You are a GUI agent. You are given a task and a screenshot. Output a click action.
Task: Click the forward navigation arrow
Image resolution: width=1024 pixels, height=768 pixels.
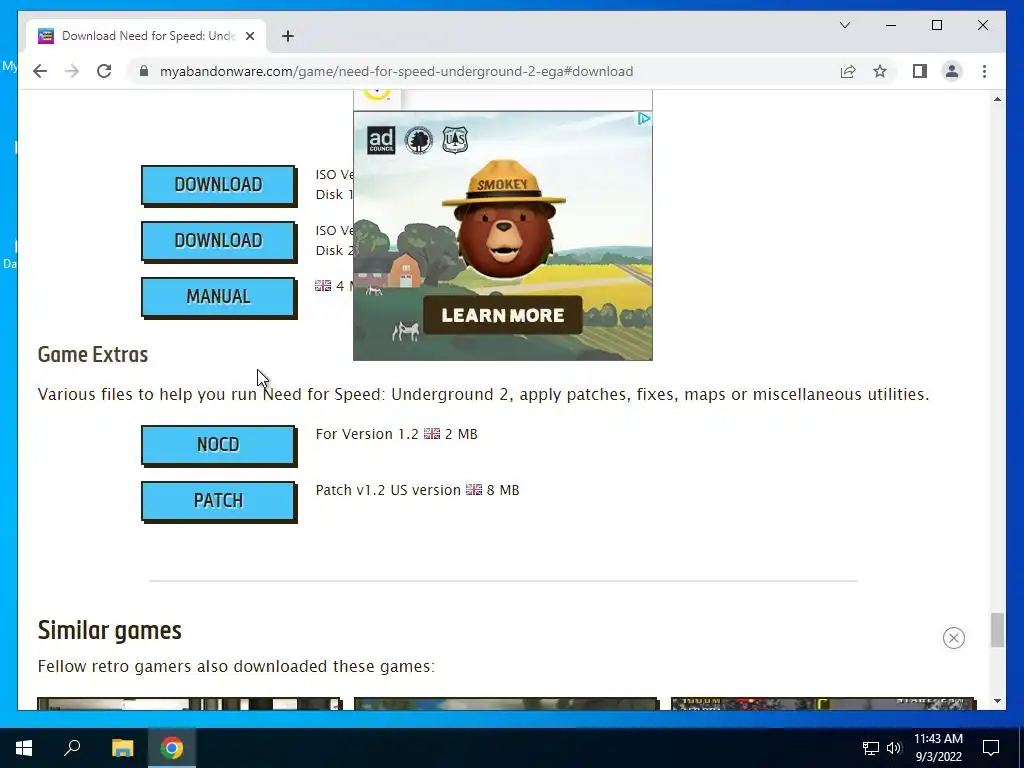click(x=72, y=71)
